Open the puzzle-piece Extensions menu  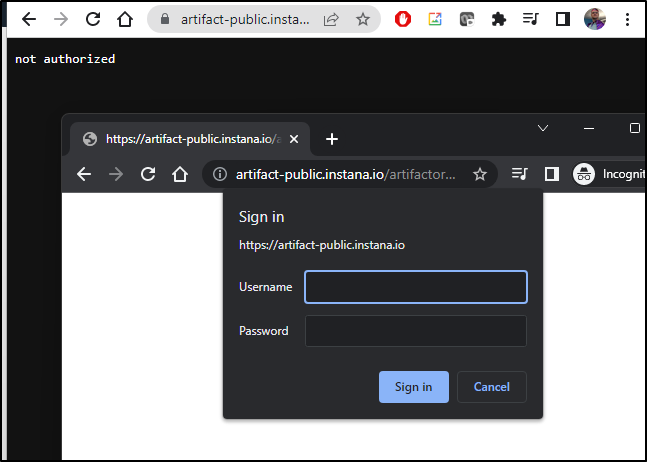(x=498, y=19)
